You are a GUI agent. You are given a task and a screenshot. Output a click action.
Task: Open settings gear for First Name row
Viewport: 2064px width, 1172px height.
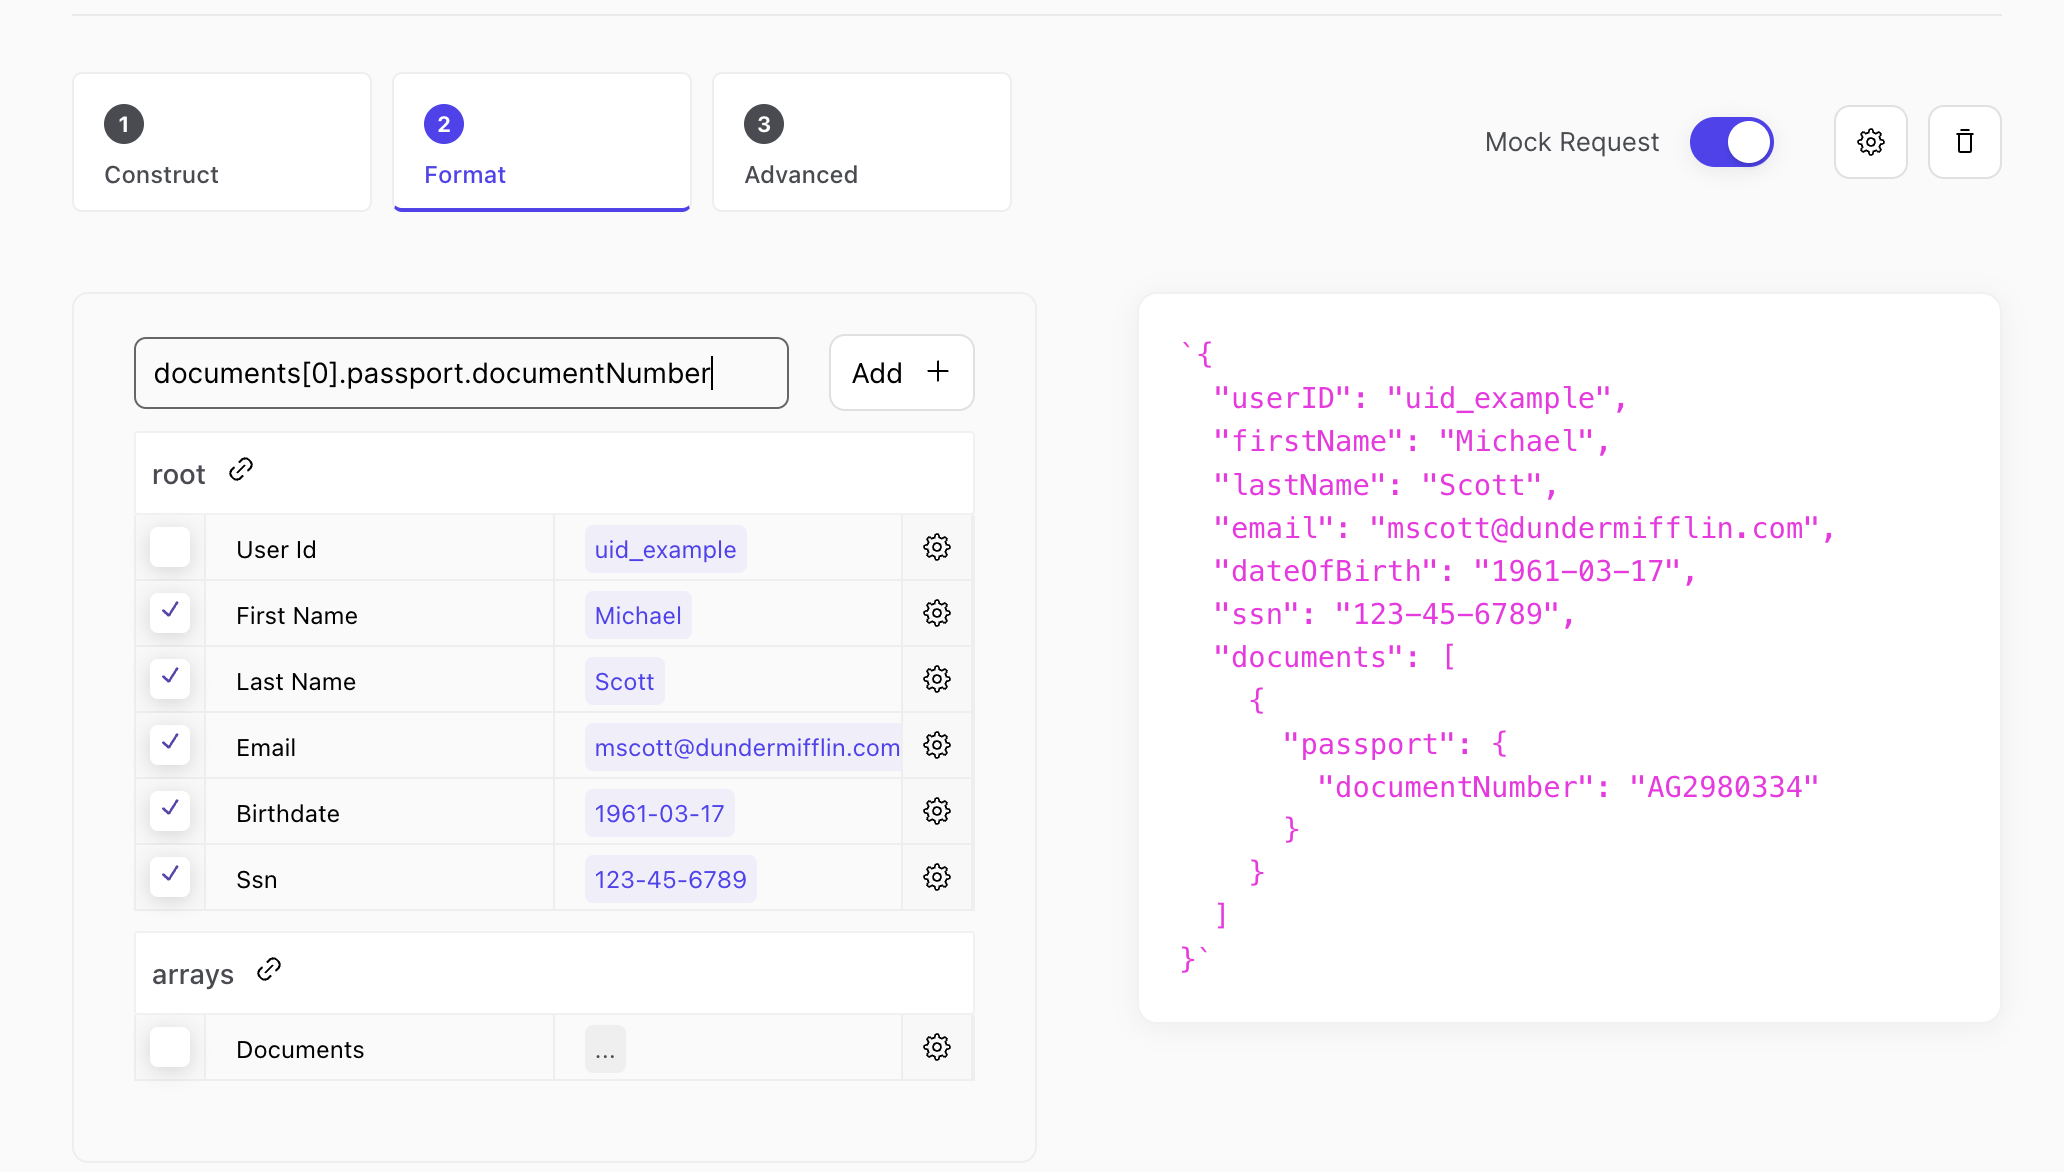click(x=936, y=613)
